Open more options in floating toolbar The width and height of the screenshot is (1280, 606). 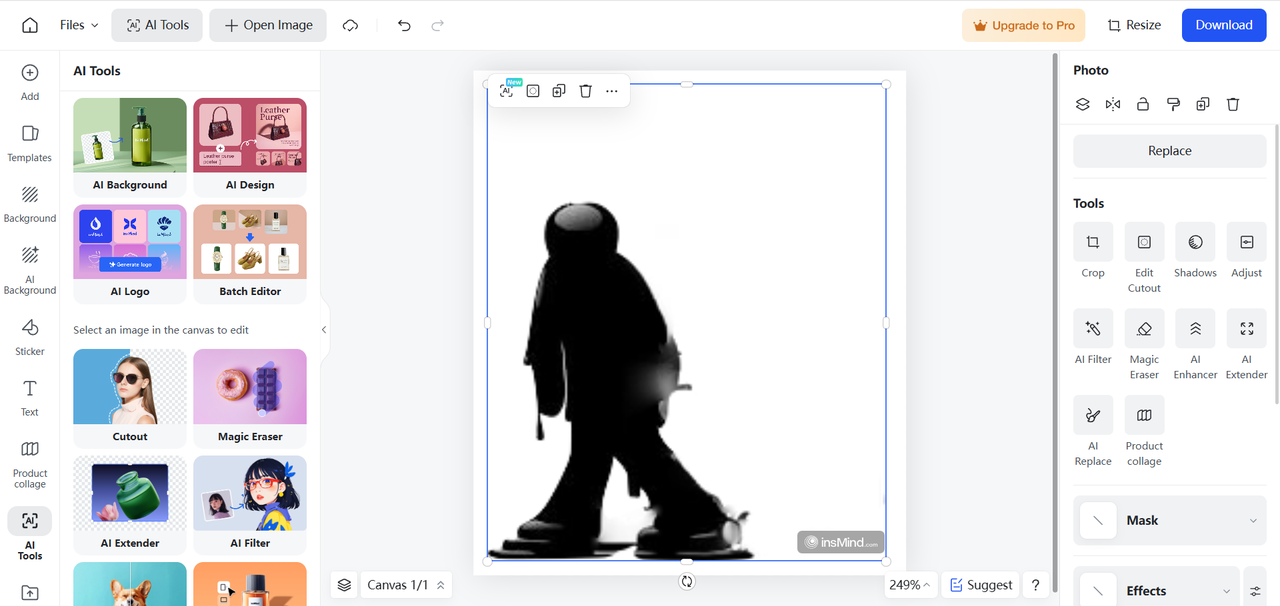click(612, 91)
